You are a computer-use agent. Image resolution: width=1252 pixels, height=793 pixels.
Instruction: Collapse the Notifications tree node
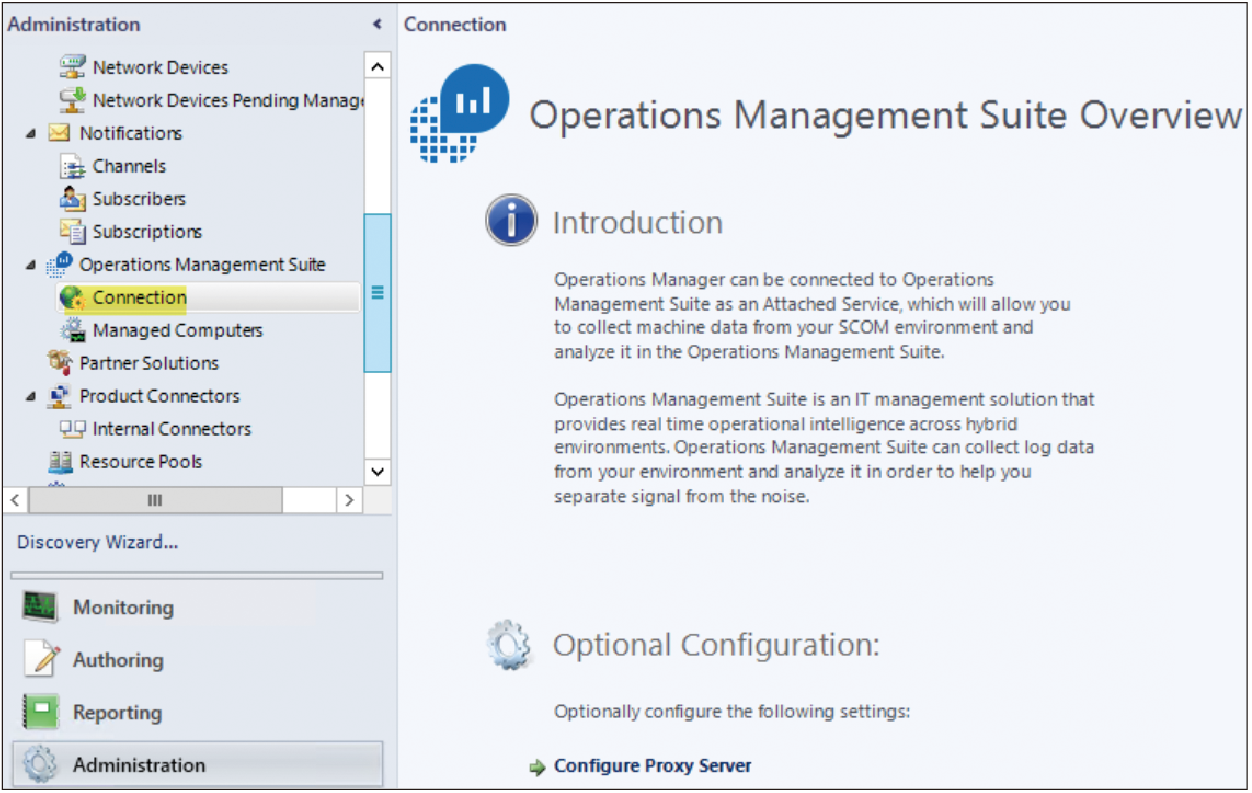point(32,134)
